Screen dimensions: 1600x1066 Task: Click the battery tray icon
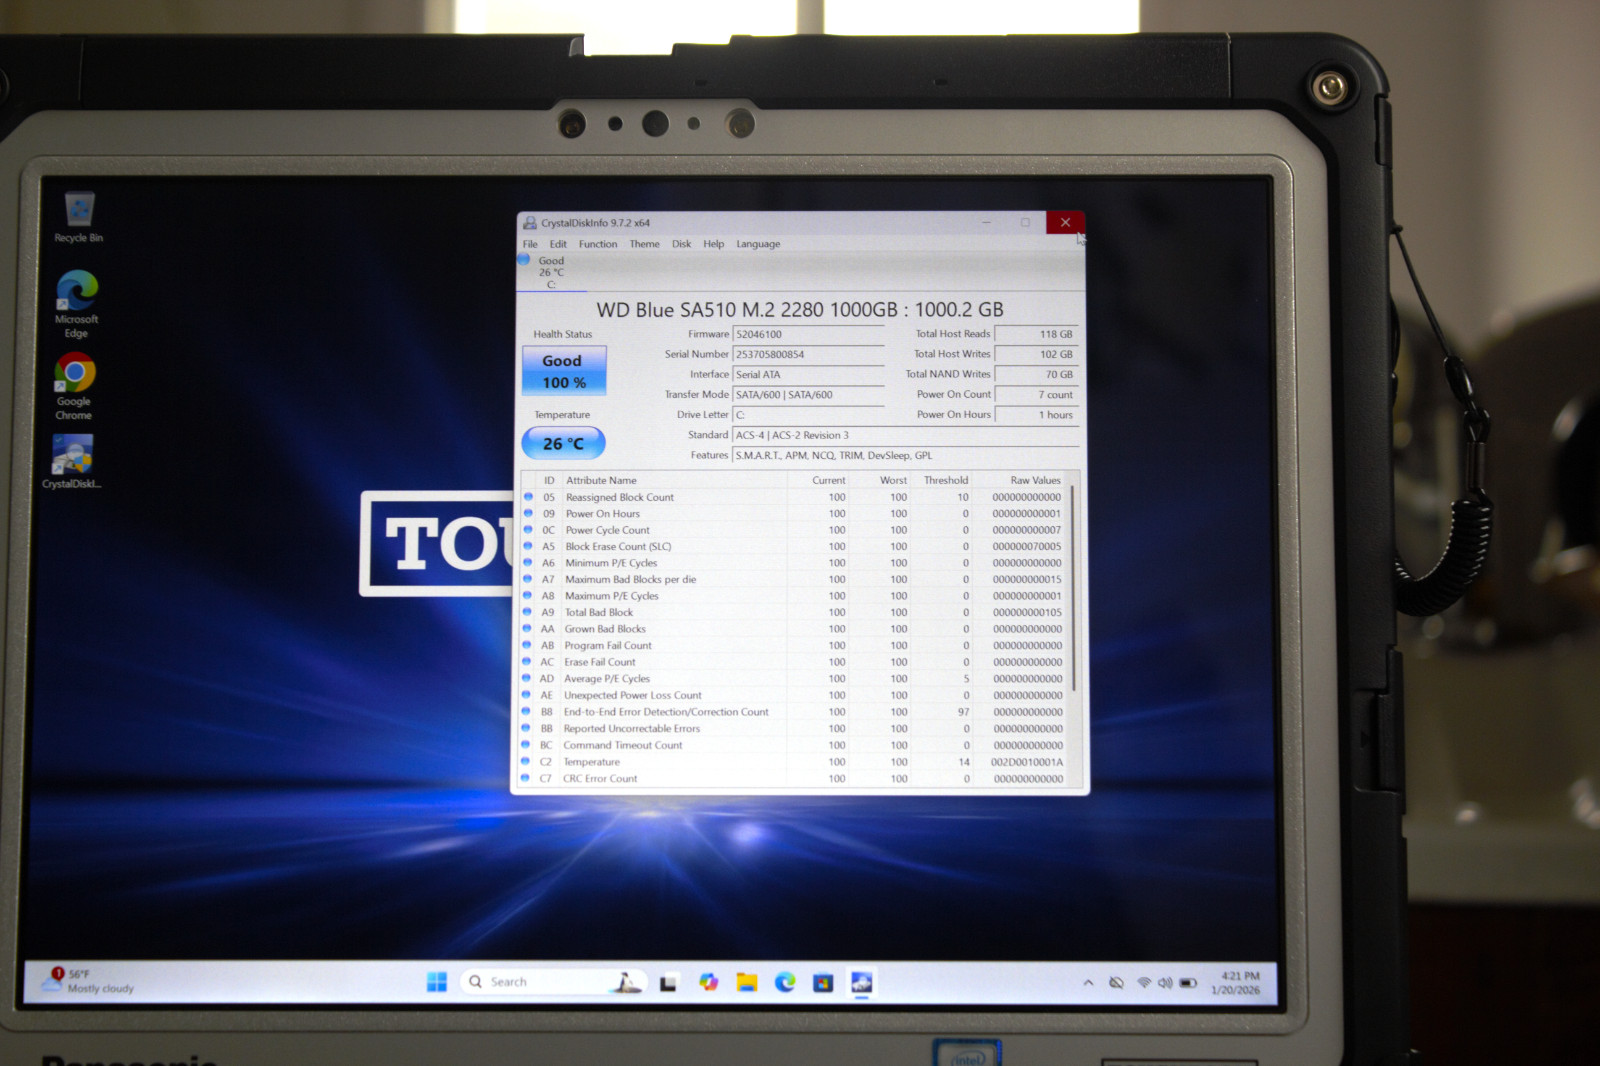pos(1188,983)
